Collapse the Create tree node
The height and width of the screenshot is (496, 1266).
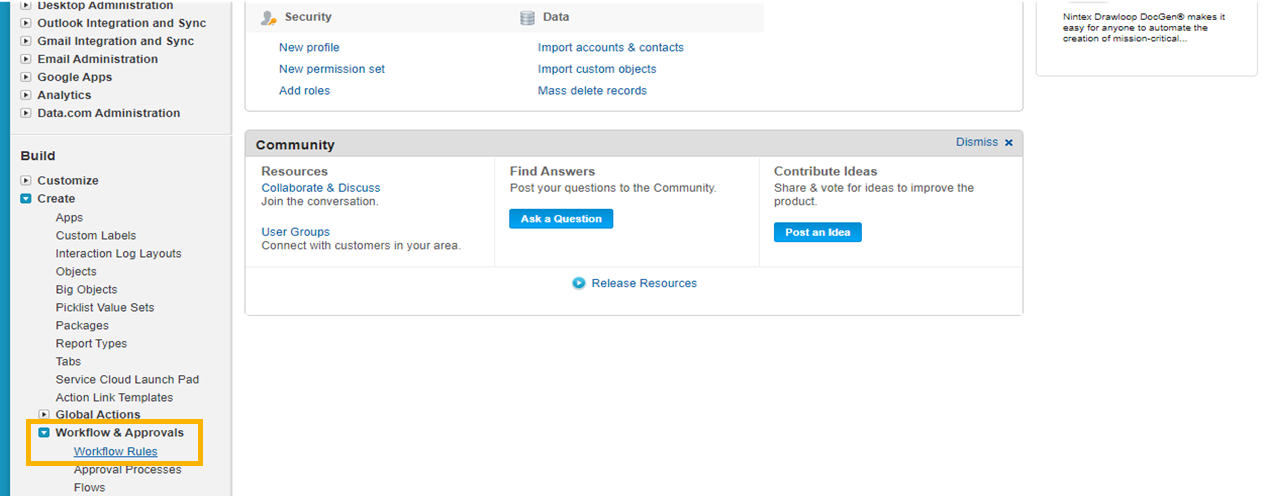click(x=26, y=199)
